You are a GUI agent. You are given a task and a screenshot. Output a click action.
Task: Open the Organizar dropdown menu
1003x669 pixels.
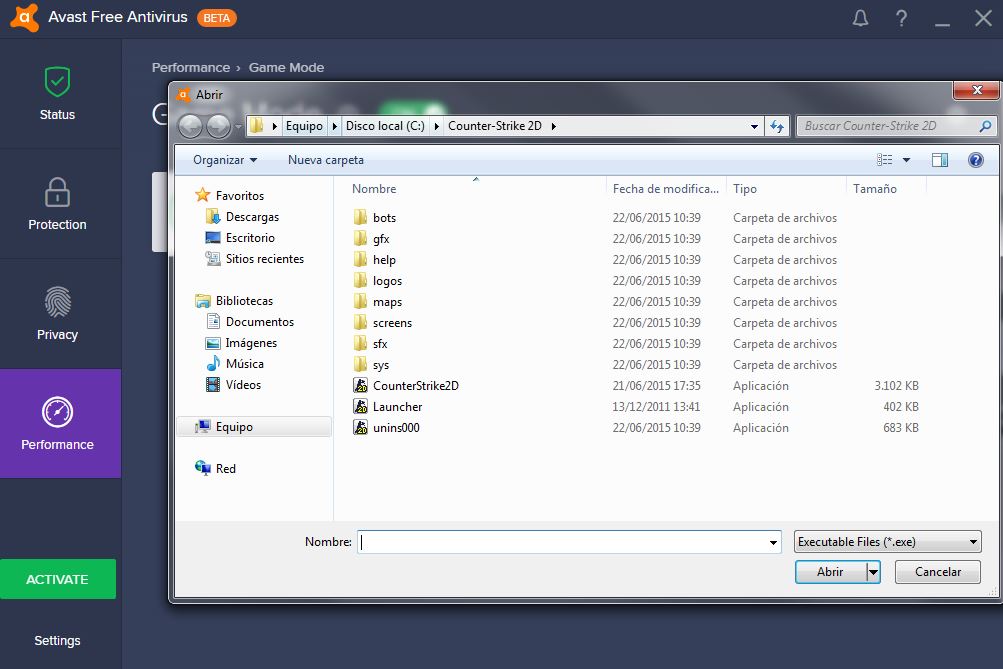(x=224, y=160)
